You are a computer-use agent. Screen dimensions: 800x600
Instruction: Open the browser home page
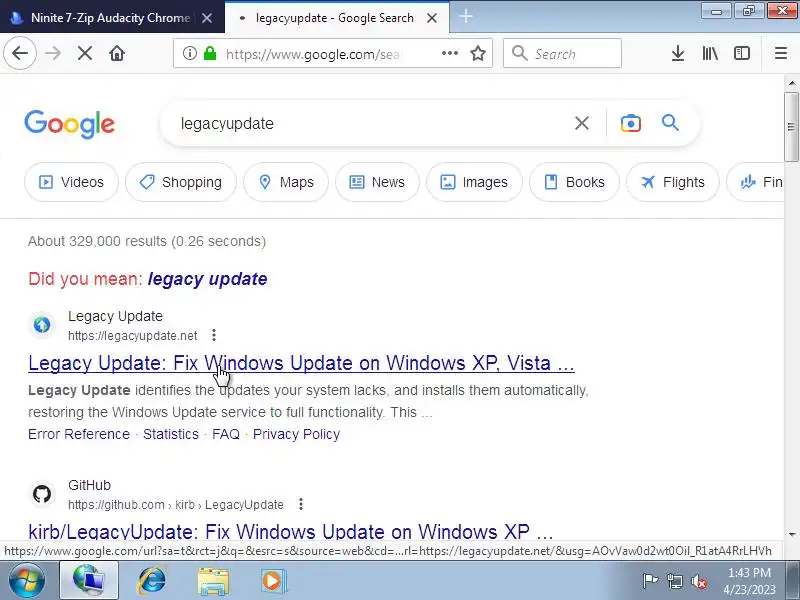[x=117, y=53]
